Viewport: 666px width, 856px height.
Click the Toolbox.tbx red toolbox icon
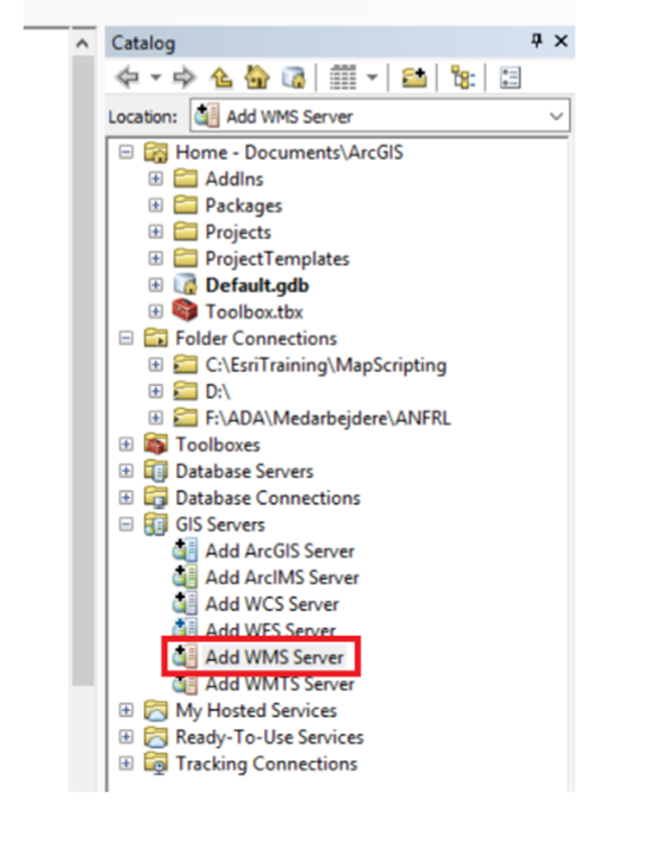(x=185, y=311)
